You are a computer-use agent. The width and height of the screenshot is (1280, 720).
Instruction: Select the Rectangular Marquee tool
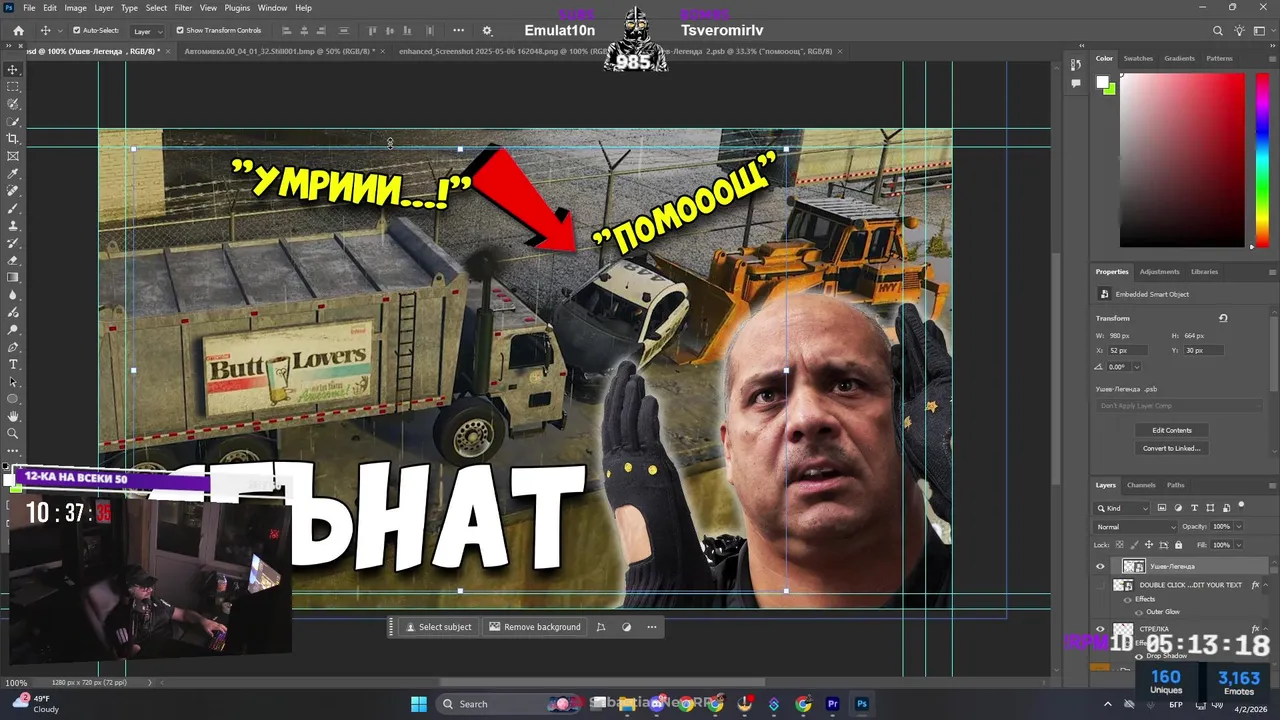click(x=13, y=87)
